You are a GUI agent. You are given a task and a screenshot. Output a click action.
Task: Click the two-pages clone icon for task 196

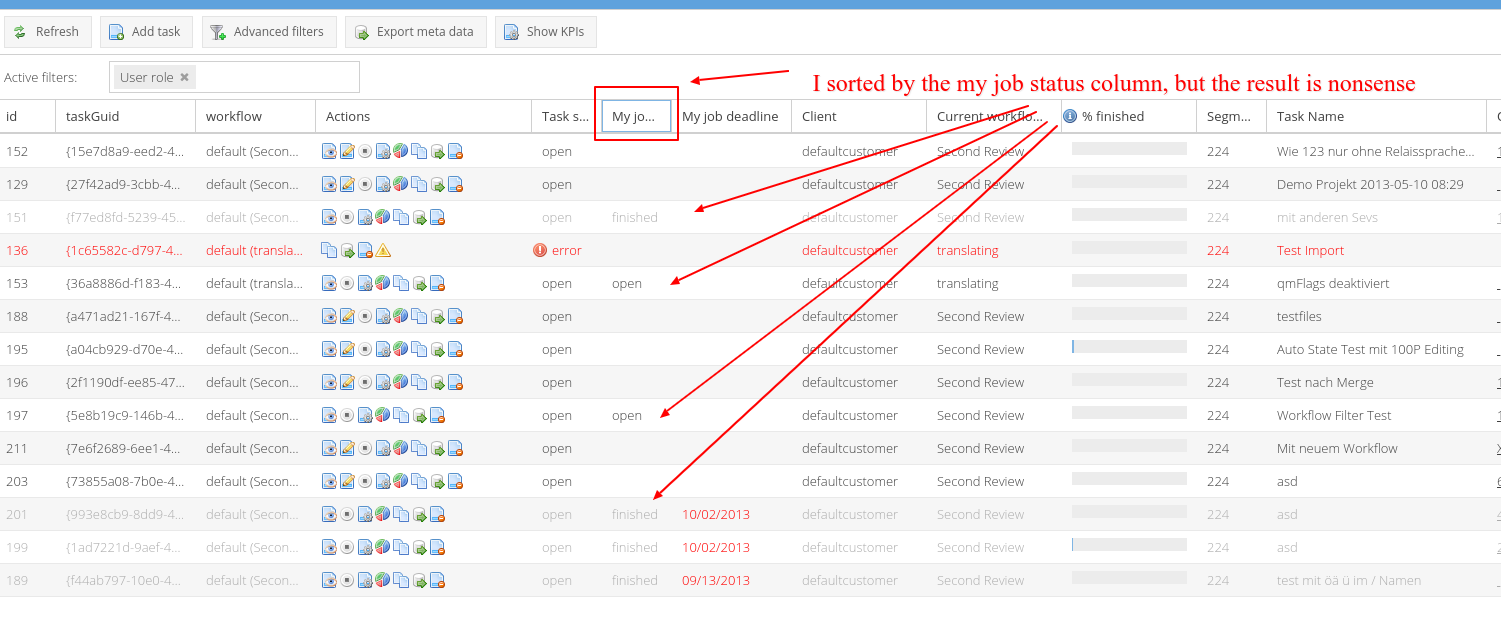click(x=418, y=383)
